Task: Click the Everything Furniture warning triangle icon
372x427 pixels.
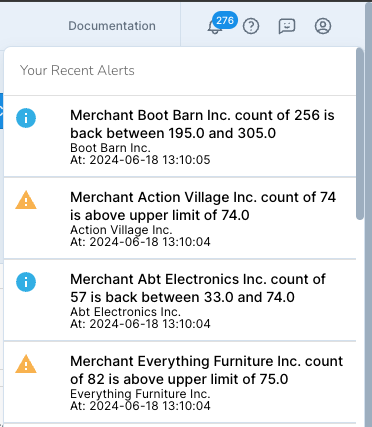Action: (26, 364)
